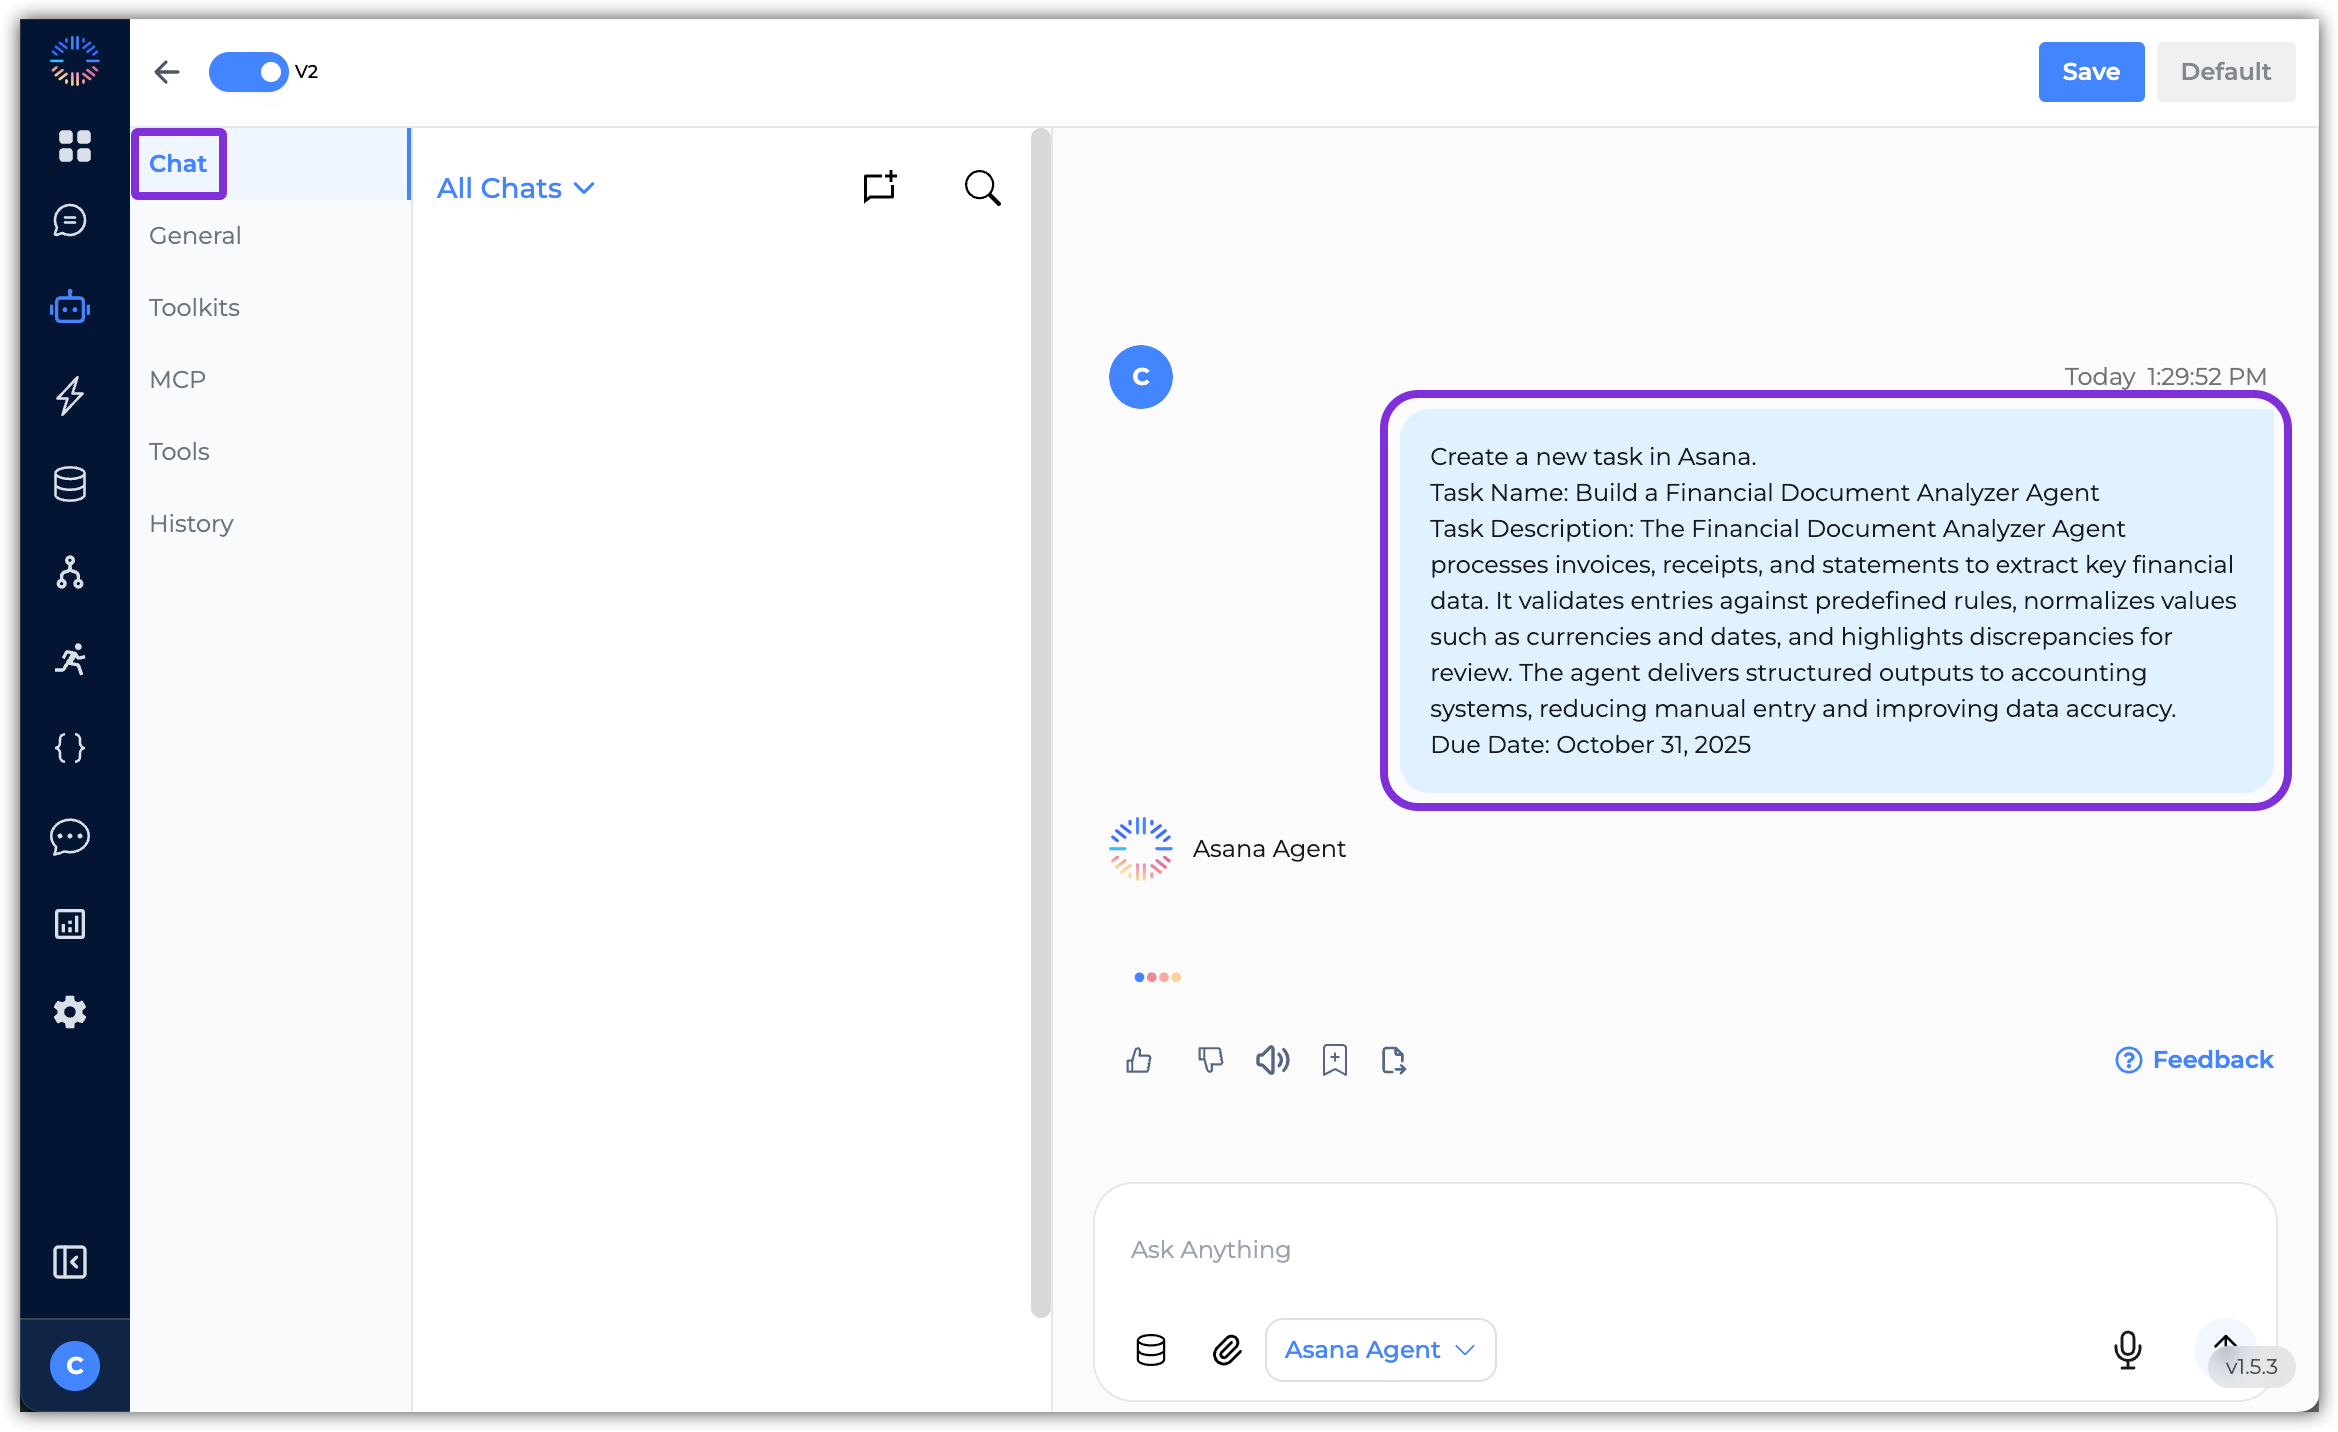The width and height of the screenshot is (2338, 1432).
Task: Open the Toolkits section
Action: coord(194,307)
